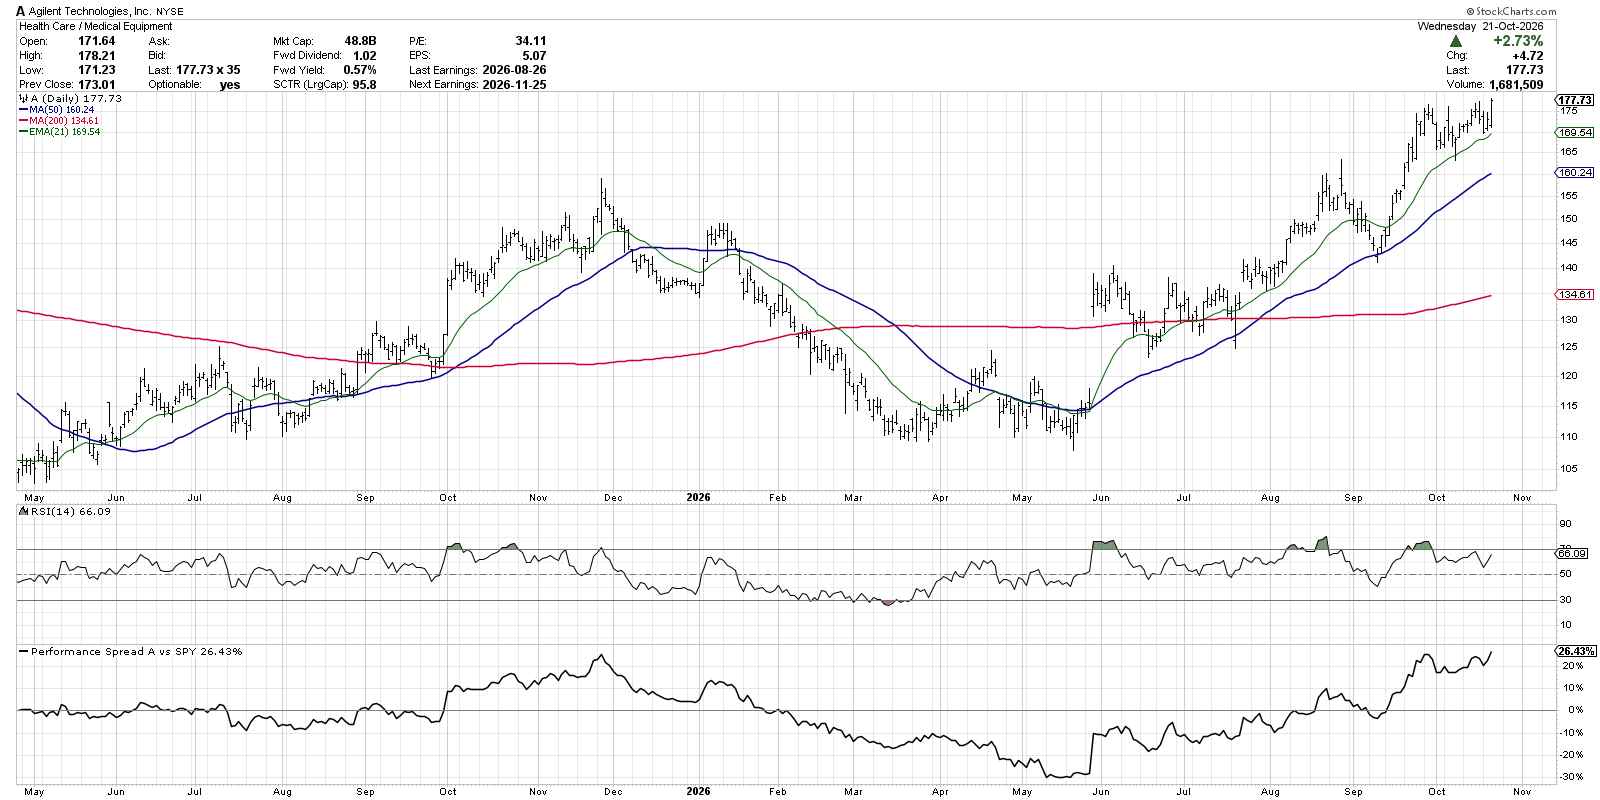
Task: Click the Ask: label
Action: [159, 41]
